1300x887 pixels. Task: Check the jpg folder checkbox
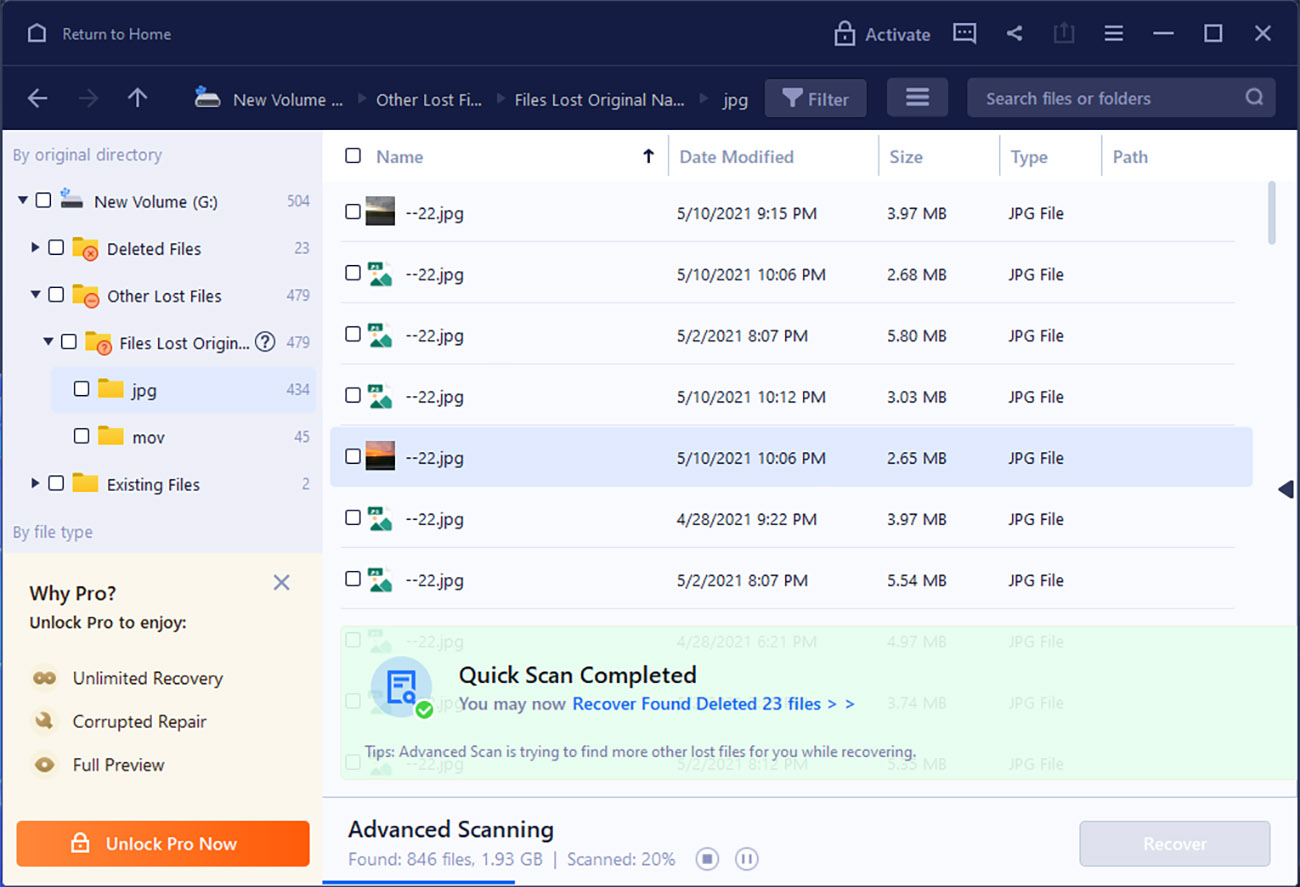pos(81,390)
